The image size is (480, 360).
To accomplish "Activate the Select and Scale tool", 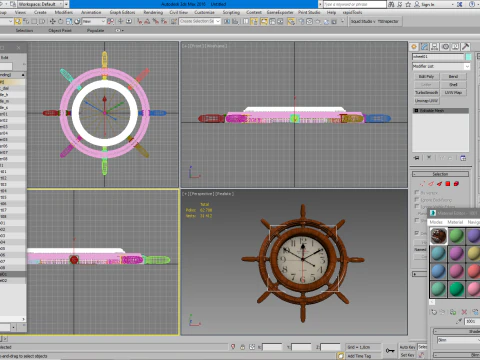I will [x=69, y=21].
